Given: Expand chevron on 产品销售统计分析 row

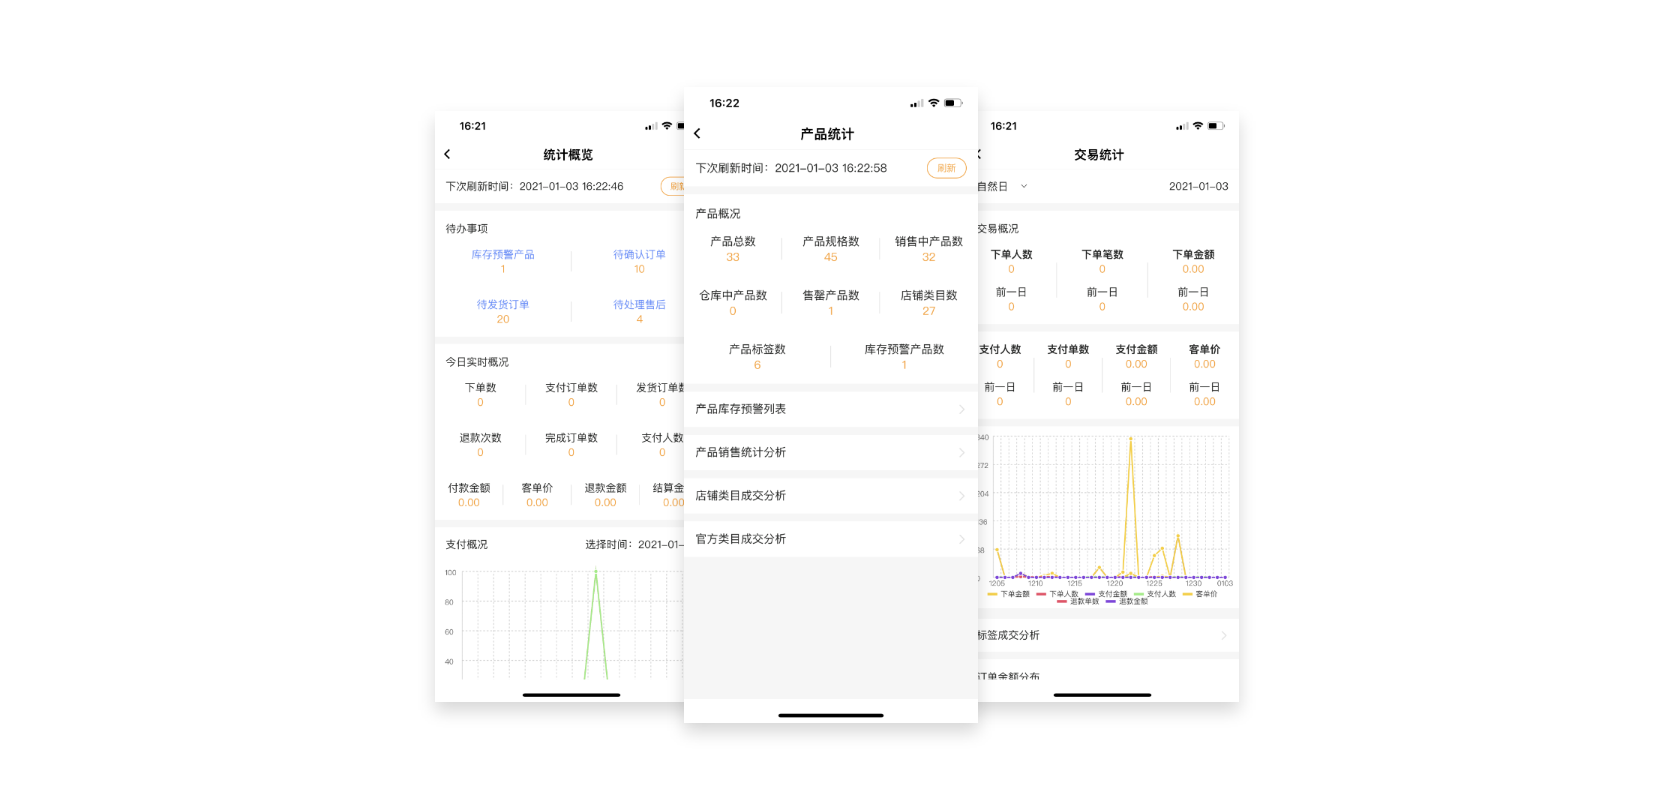Looking at the screenshot, I should tap(962, 452).
